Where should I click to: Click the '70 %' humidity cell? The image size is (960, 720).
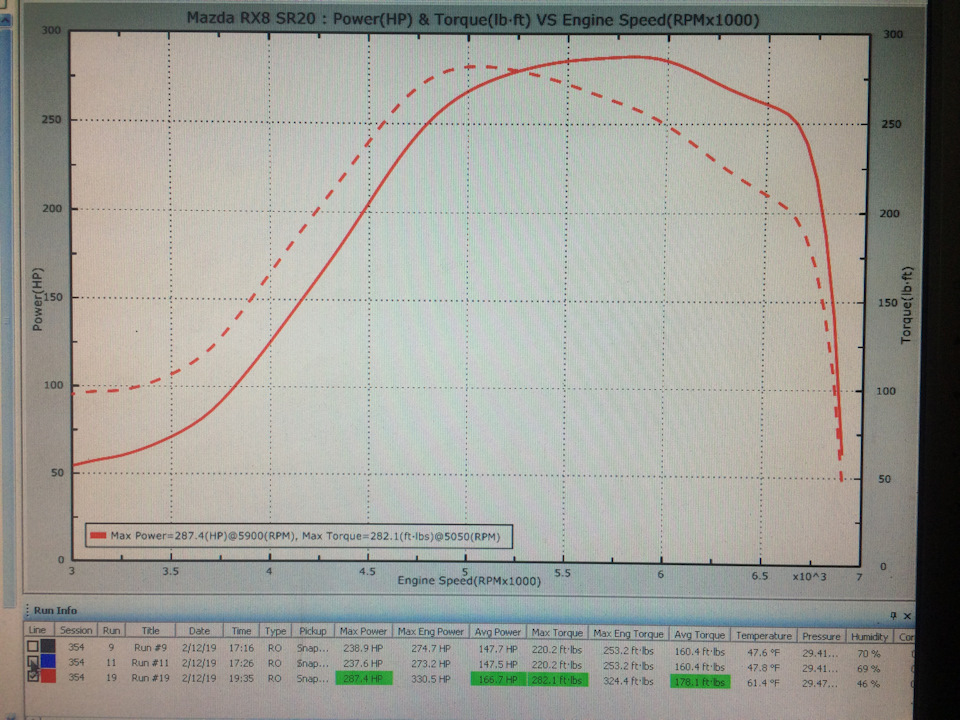[868, 654]
